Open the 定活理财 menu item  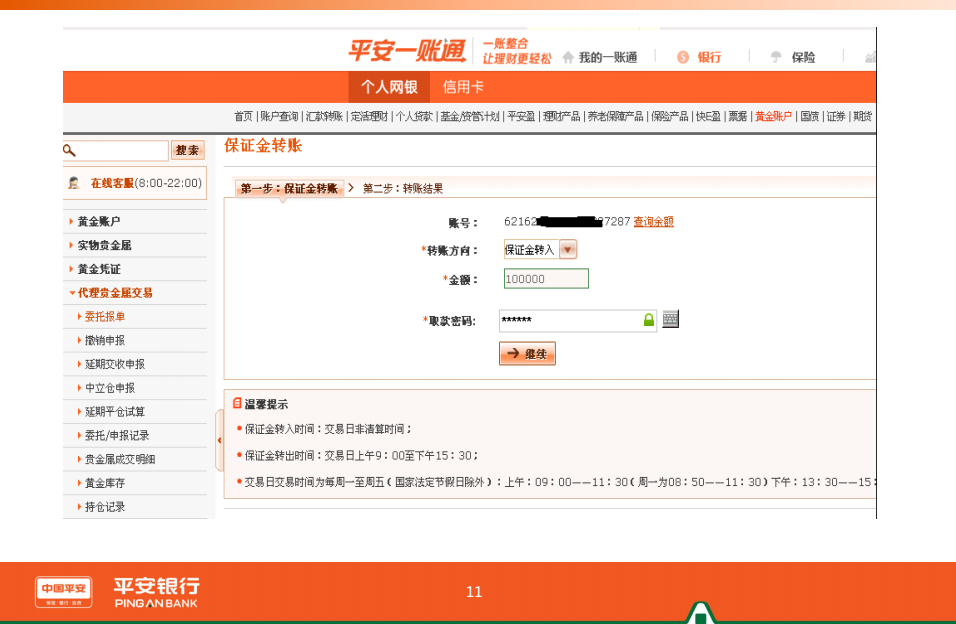tap(369, 117)
